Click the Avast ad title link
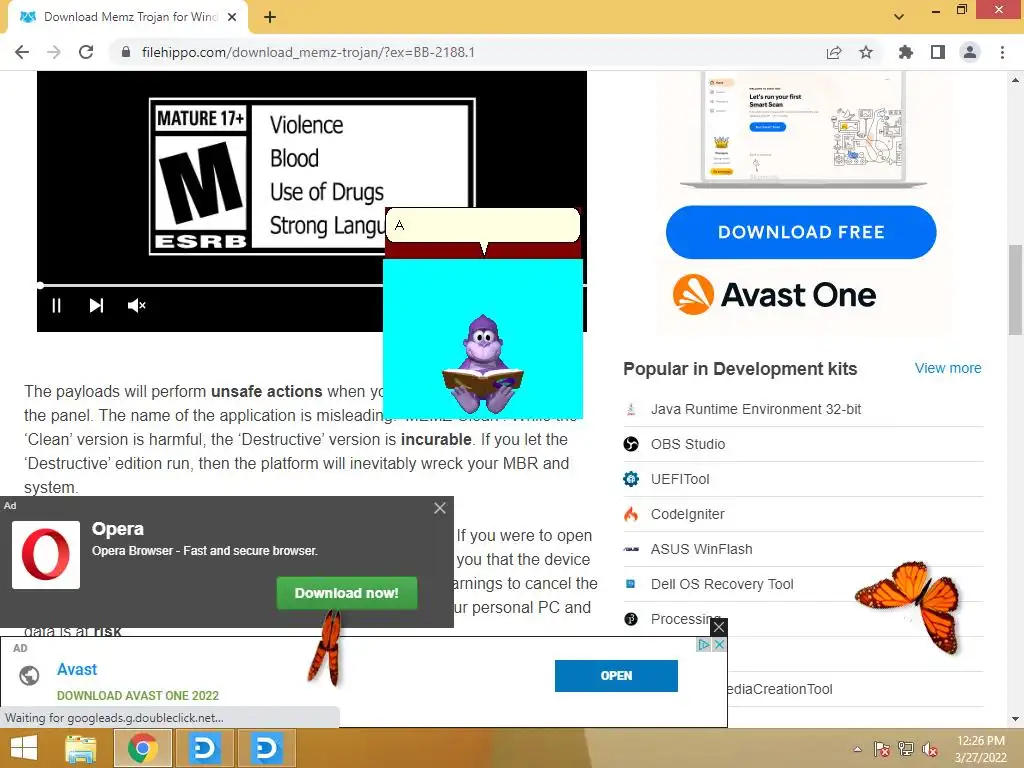Viewport: 1024px width, 768px height. tap(77, 669)
